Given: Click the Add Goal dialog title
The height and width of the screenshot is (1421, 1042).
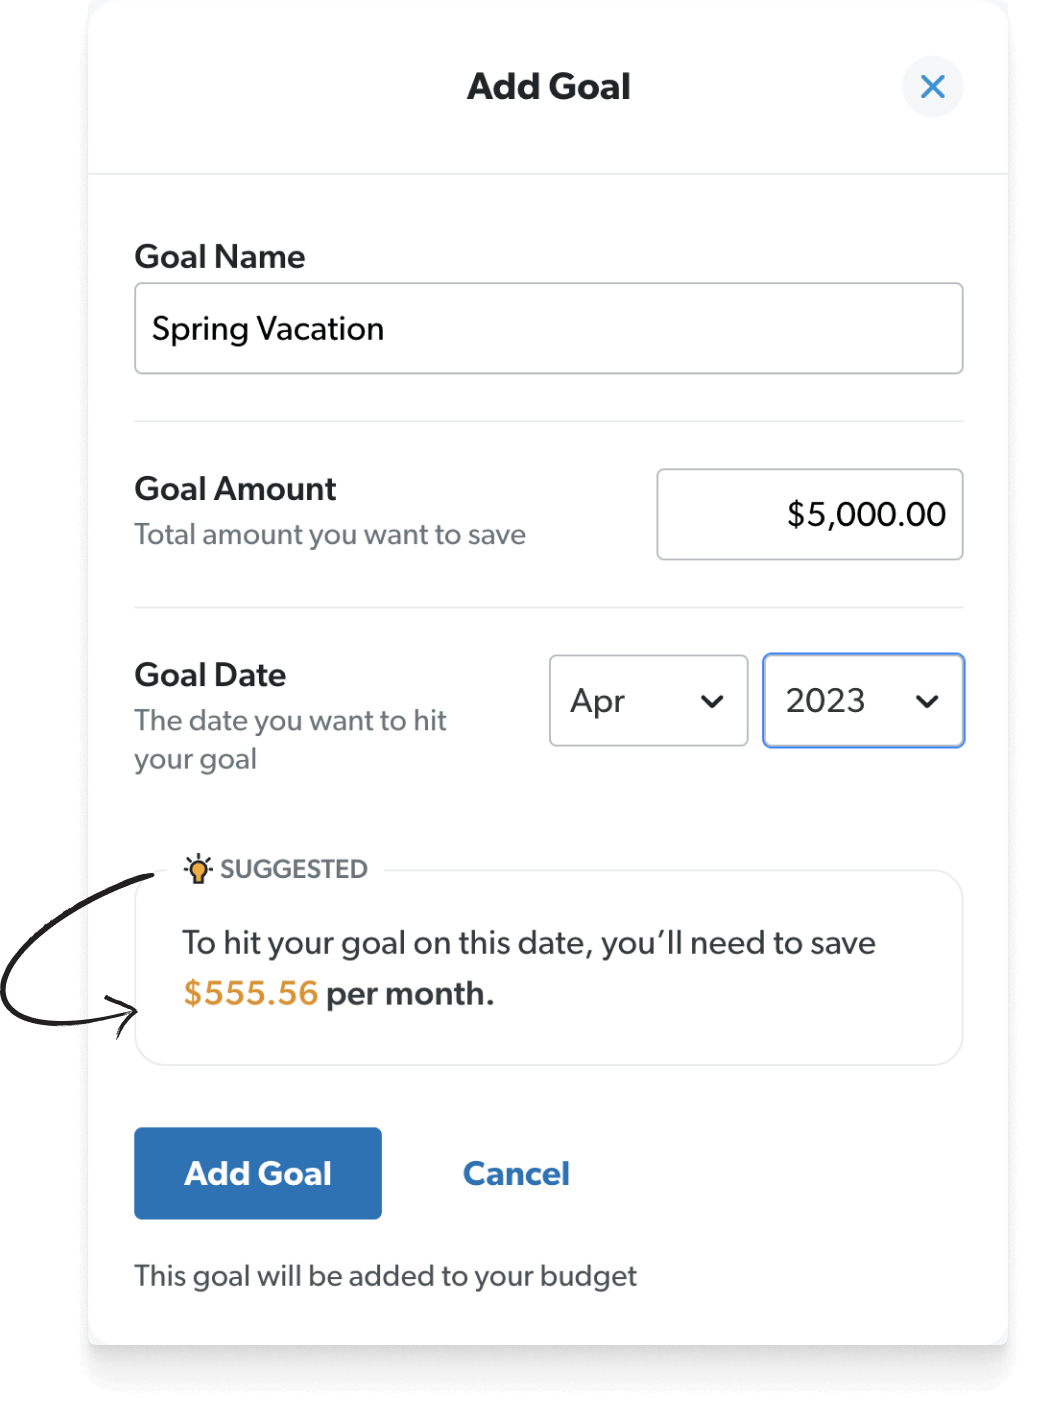Looking at the screenshot, I should (549, 87).
